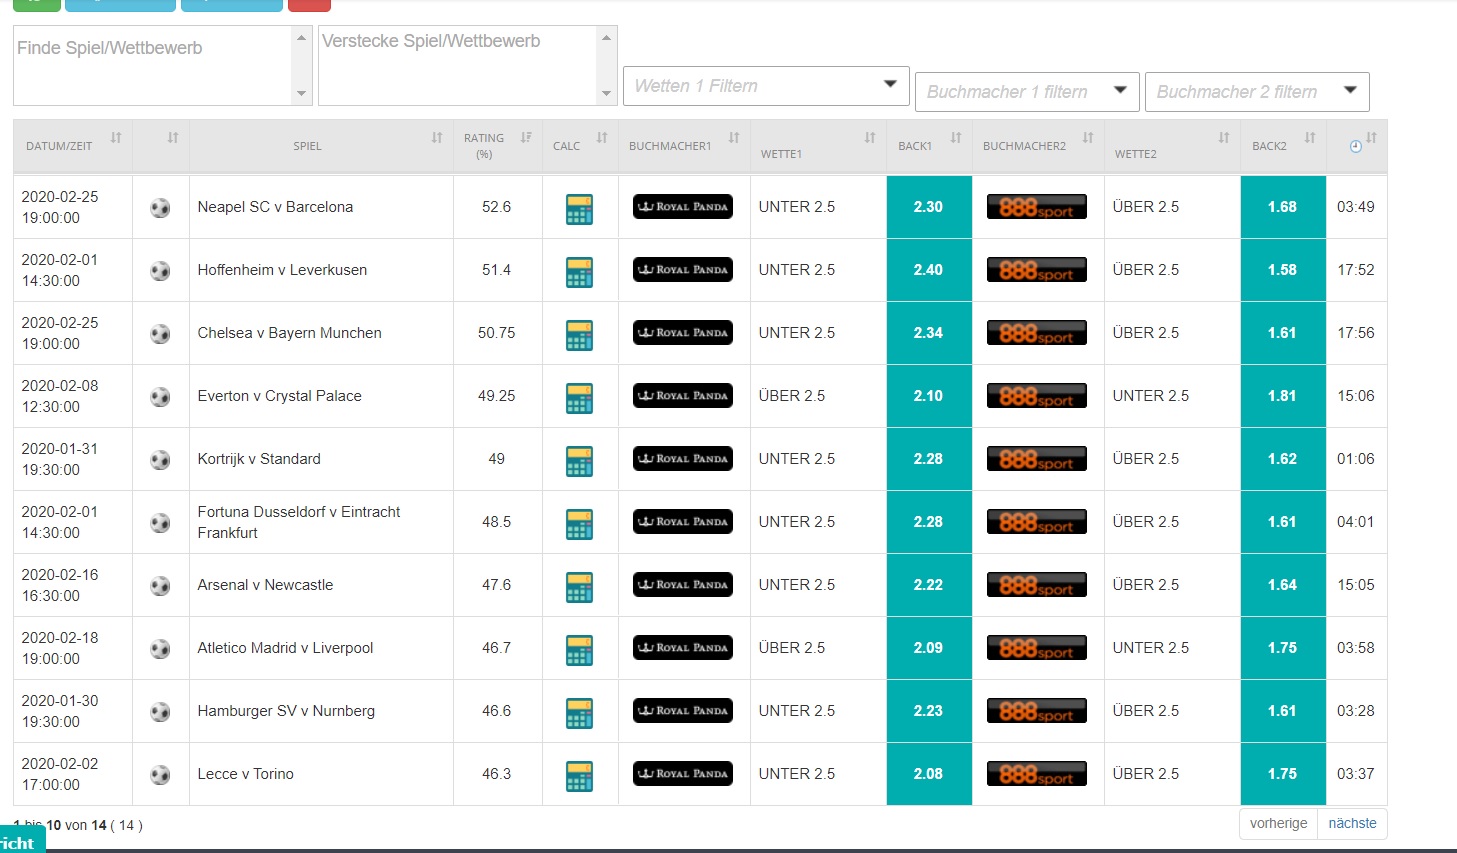
Task: Click 888sport logo in Everton v Crystal Palace row
Action: (1037, 396)
